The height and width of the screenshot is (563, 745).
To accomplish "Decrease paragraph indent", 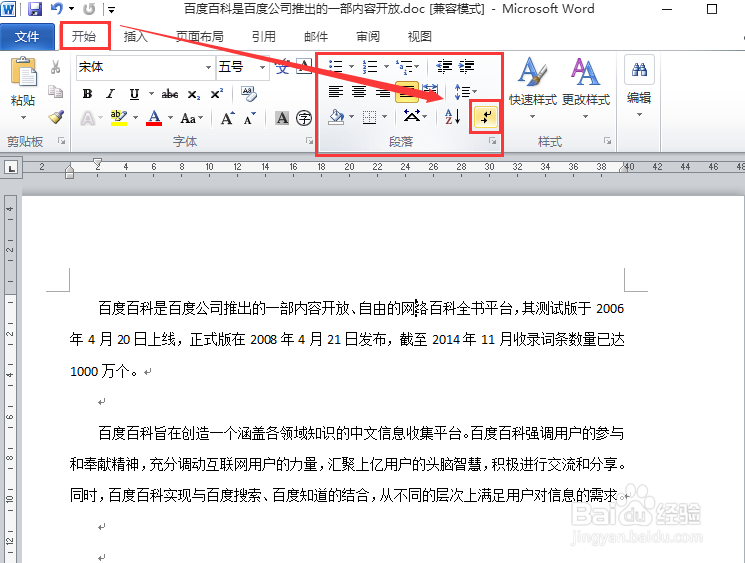I will (x=444, y=67).
